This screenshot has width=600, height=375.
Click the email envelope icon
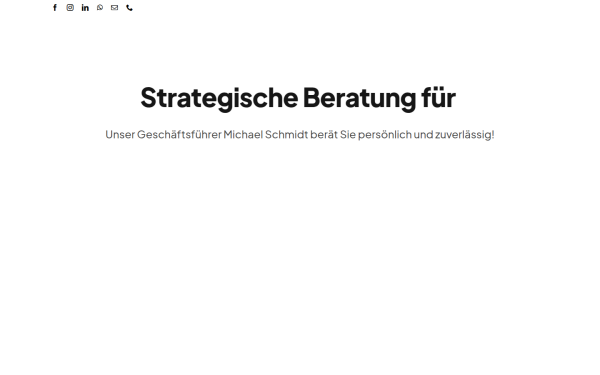tap(114, 8)
